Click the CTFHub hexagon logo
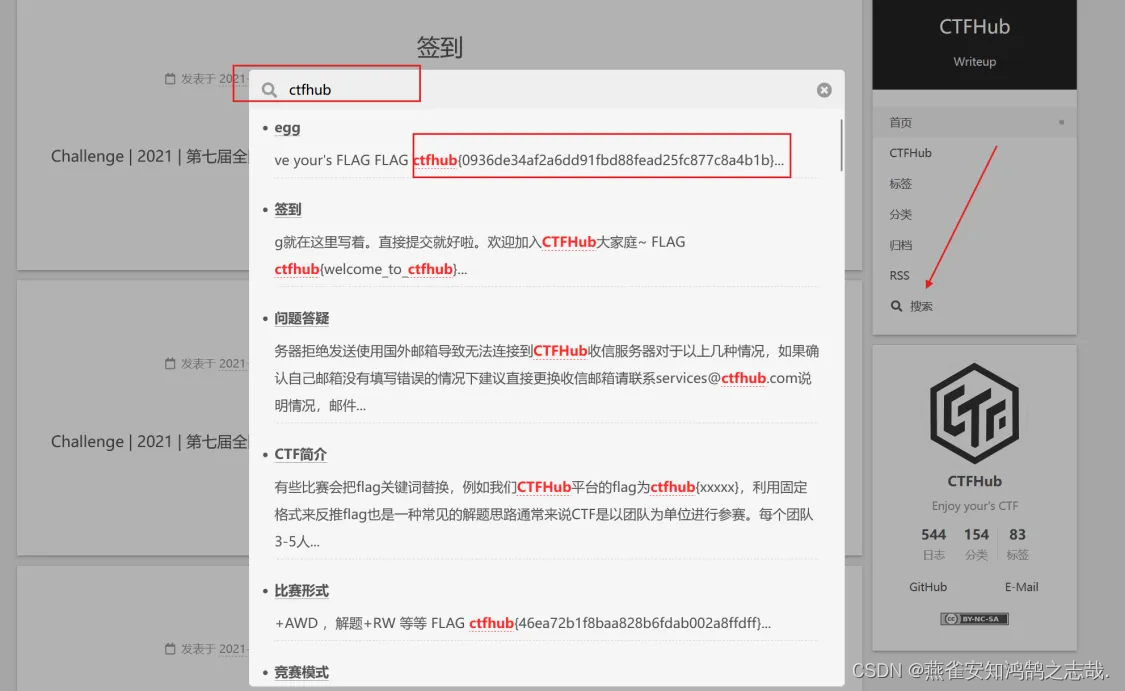The height and width of the screenshot is (691, 1125). pos(974,413)
